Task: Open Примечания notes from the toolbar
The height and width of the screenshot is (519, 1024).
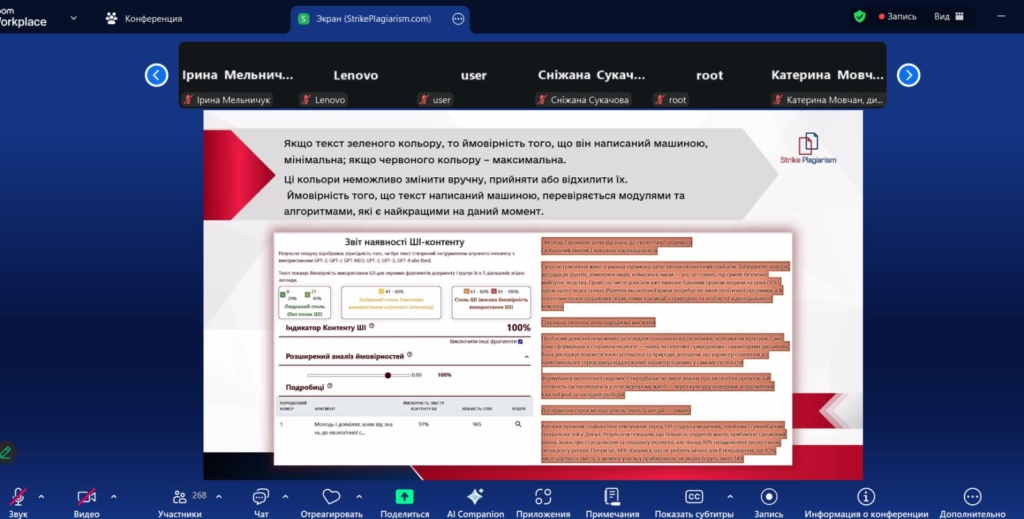Action: click(x=612, y=496)
